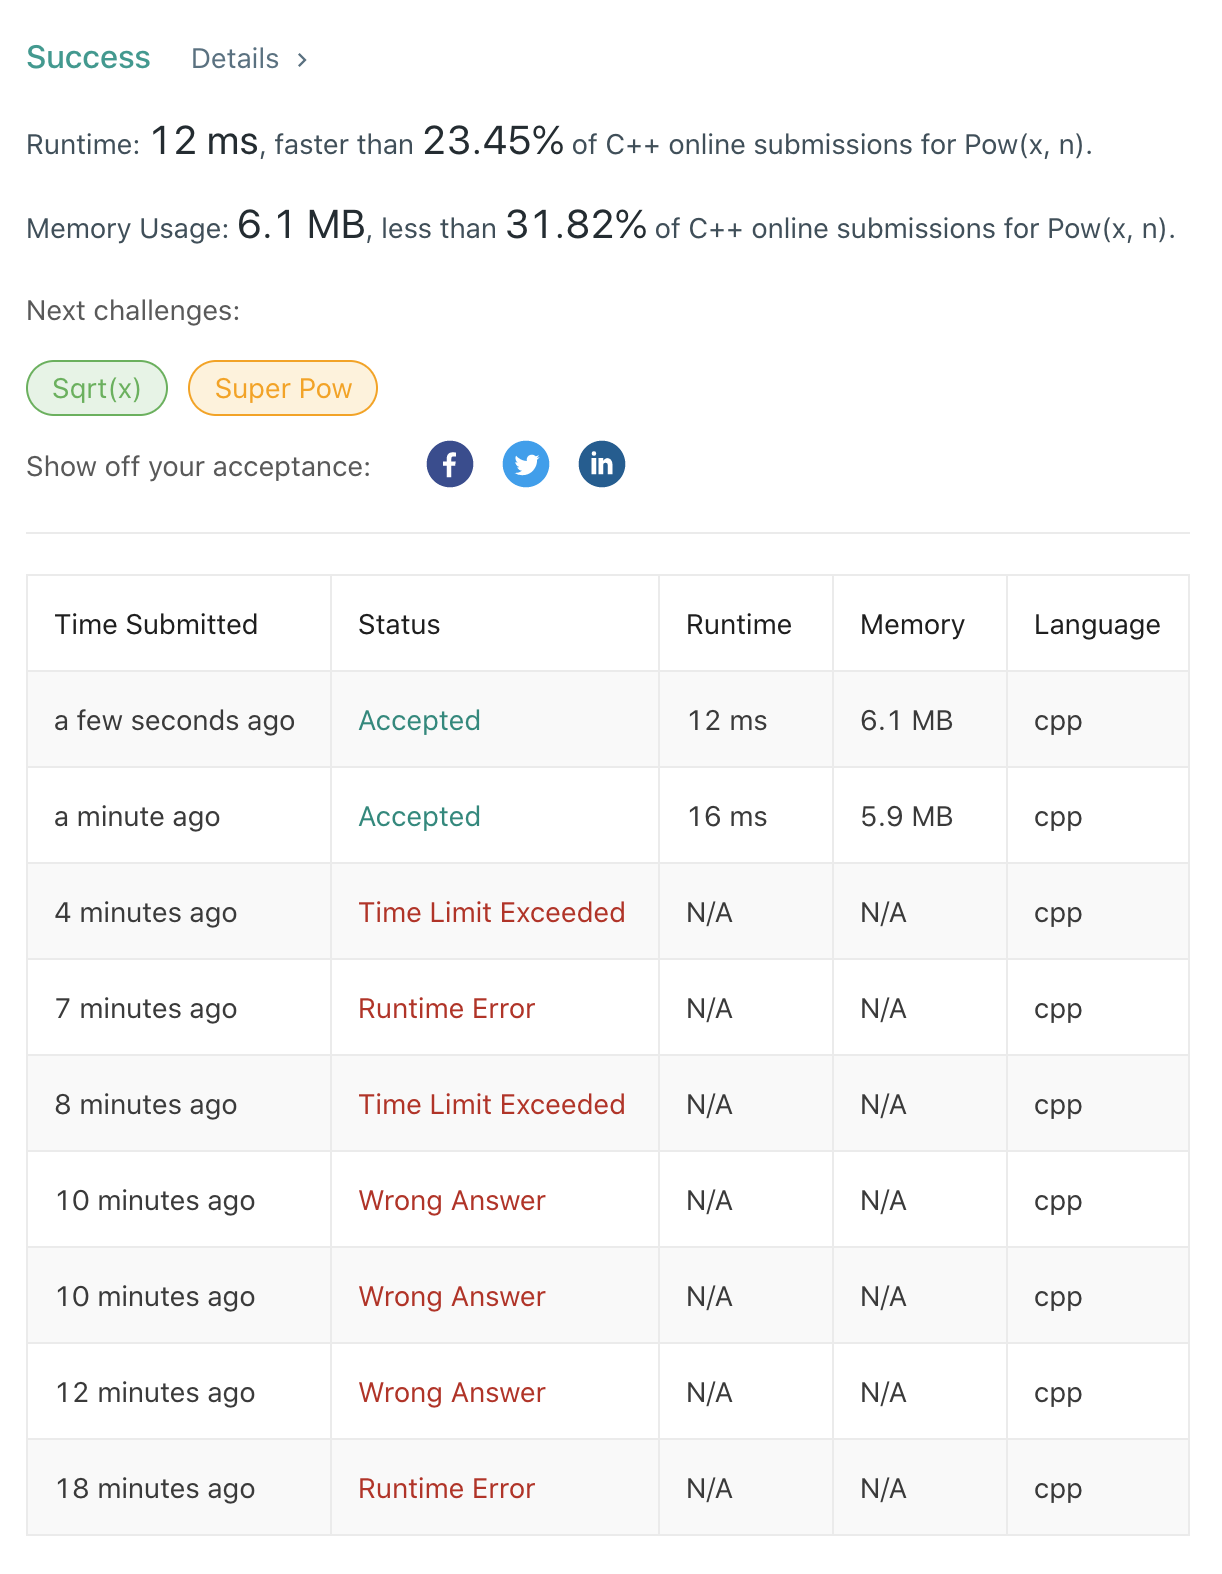Screen dimensions: 1222x1574
Task: View the 16 ms Accepted submission
Action: coord(419,816)
